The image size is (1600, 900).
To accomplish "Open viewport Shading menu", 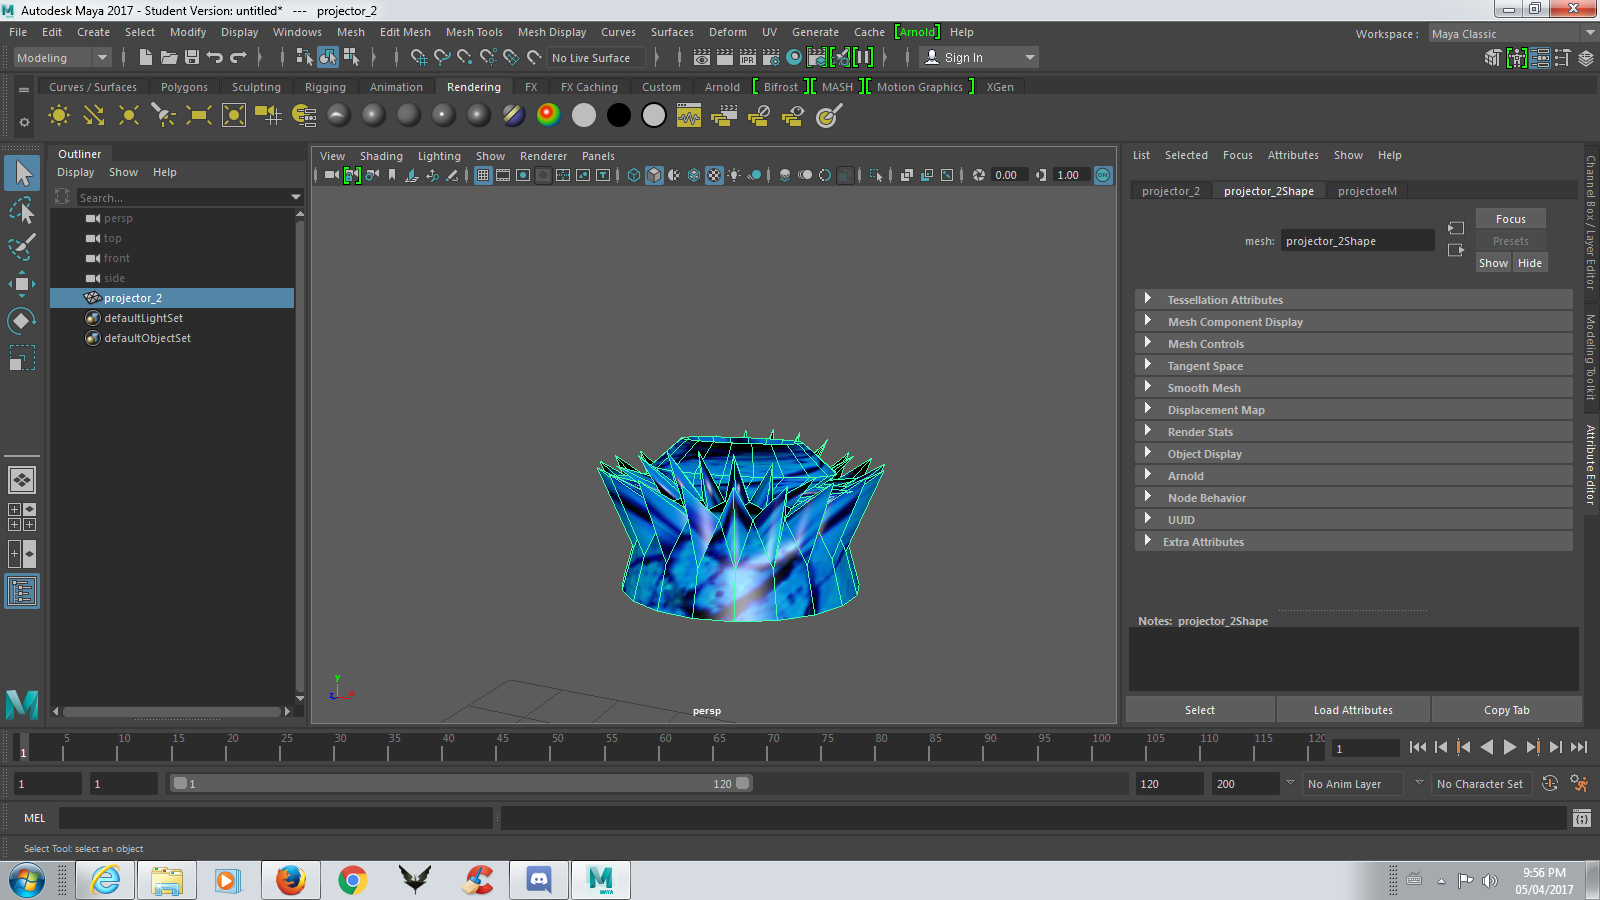I will [x=381, y=156].
